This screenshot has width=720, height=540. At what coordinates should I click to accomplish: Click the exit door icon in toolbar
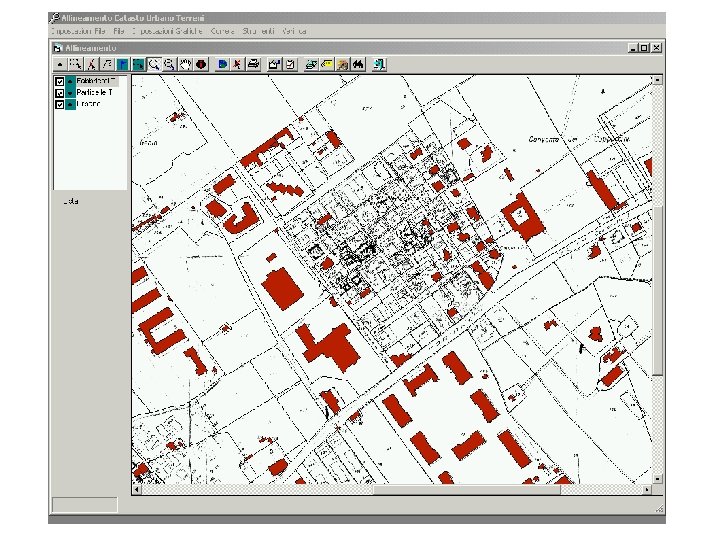pos(380,64)
